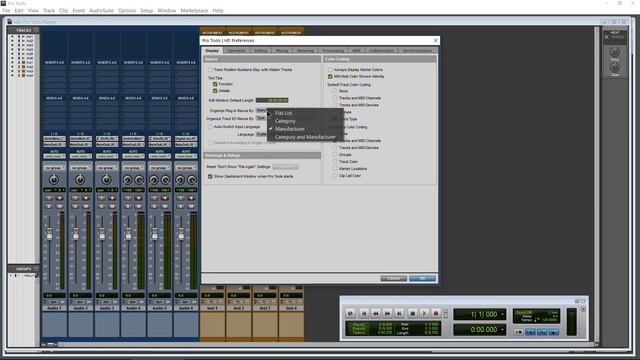Open Audio 5 group assignment selector
Viewport: 640px width, 360px height.
[x=160, y=168]
